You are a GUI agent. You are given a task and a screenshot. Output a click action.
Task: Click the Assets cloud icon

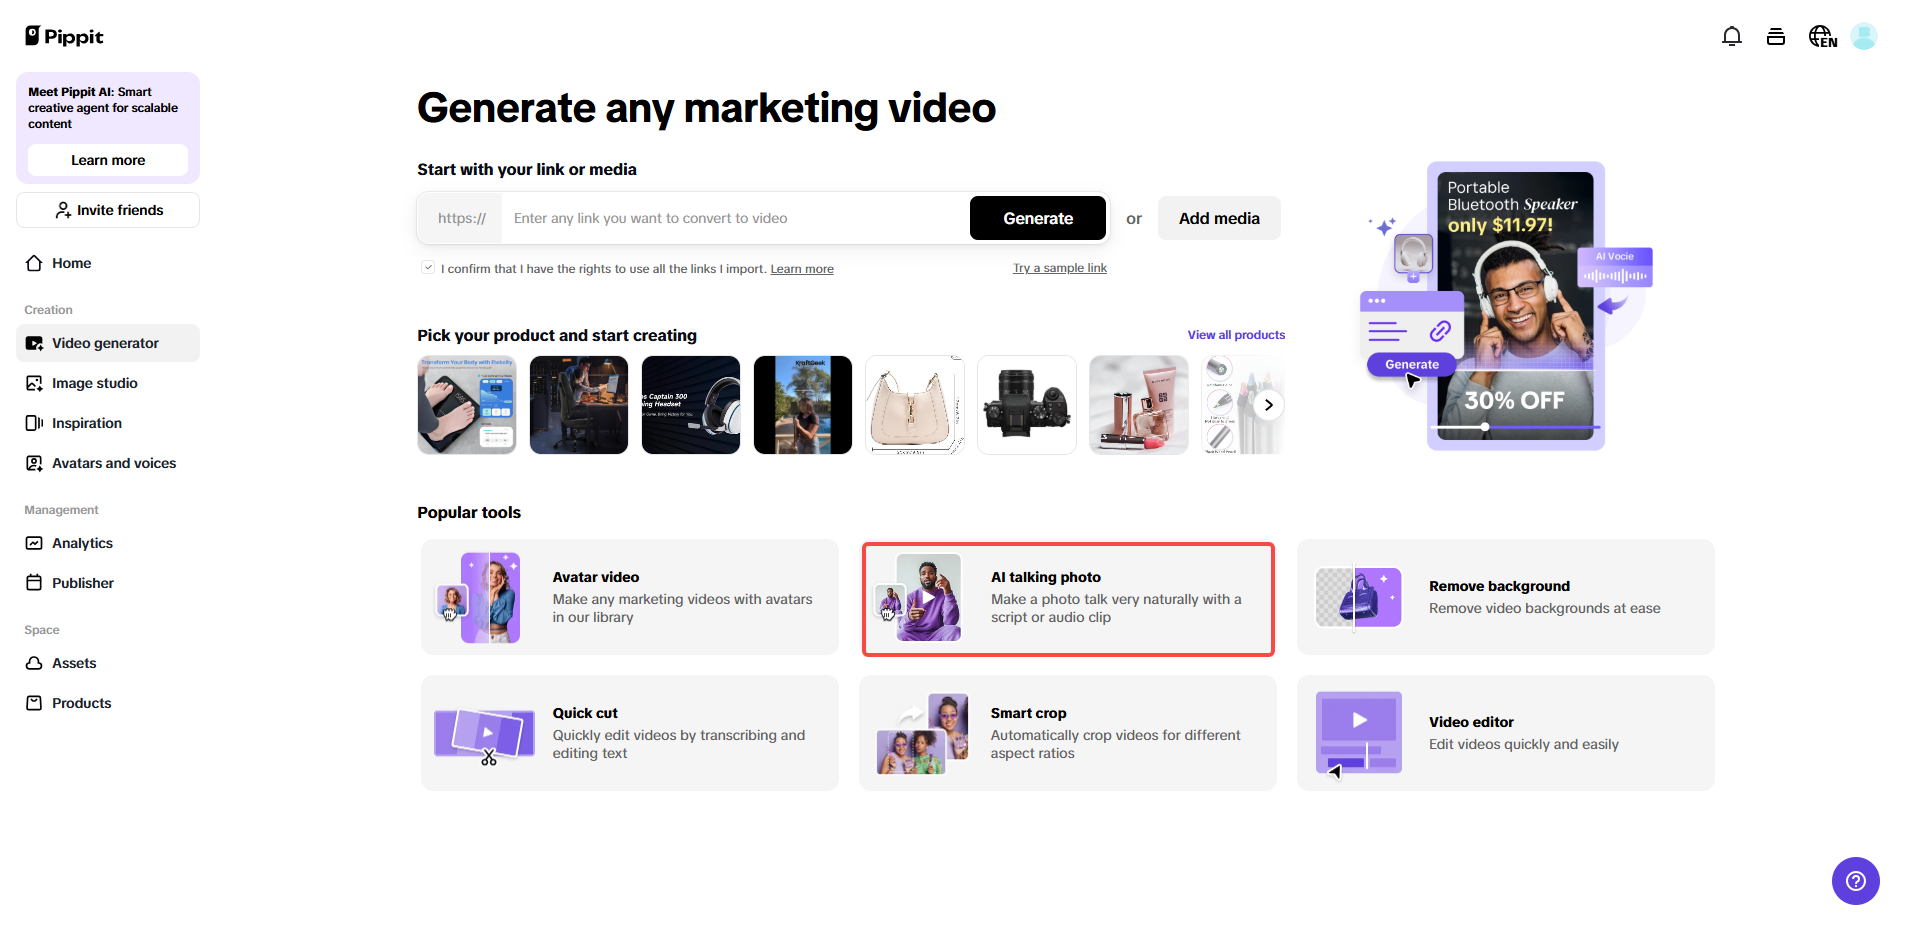coord(34,663)
